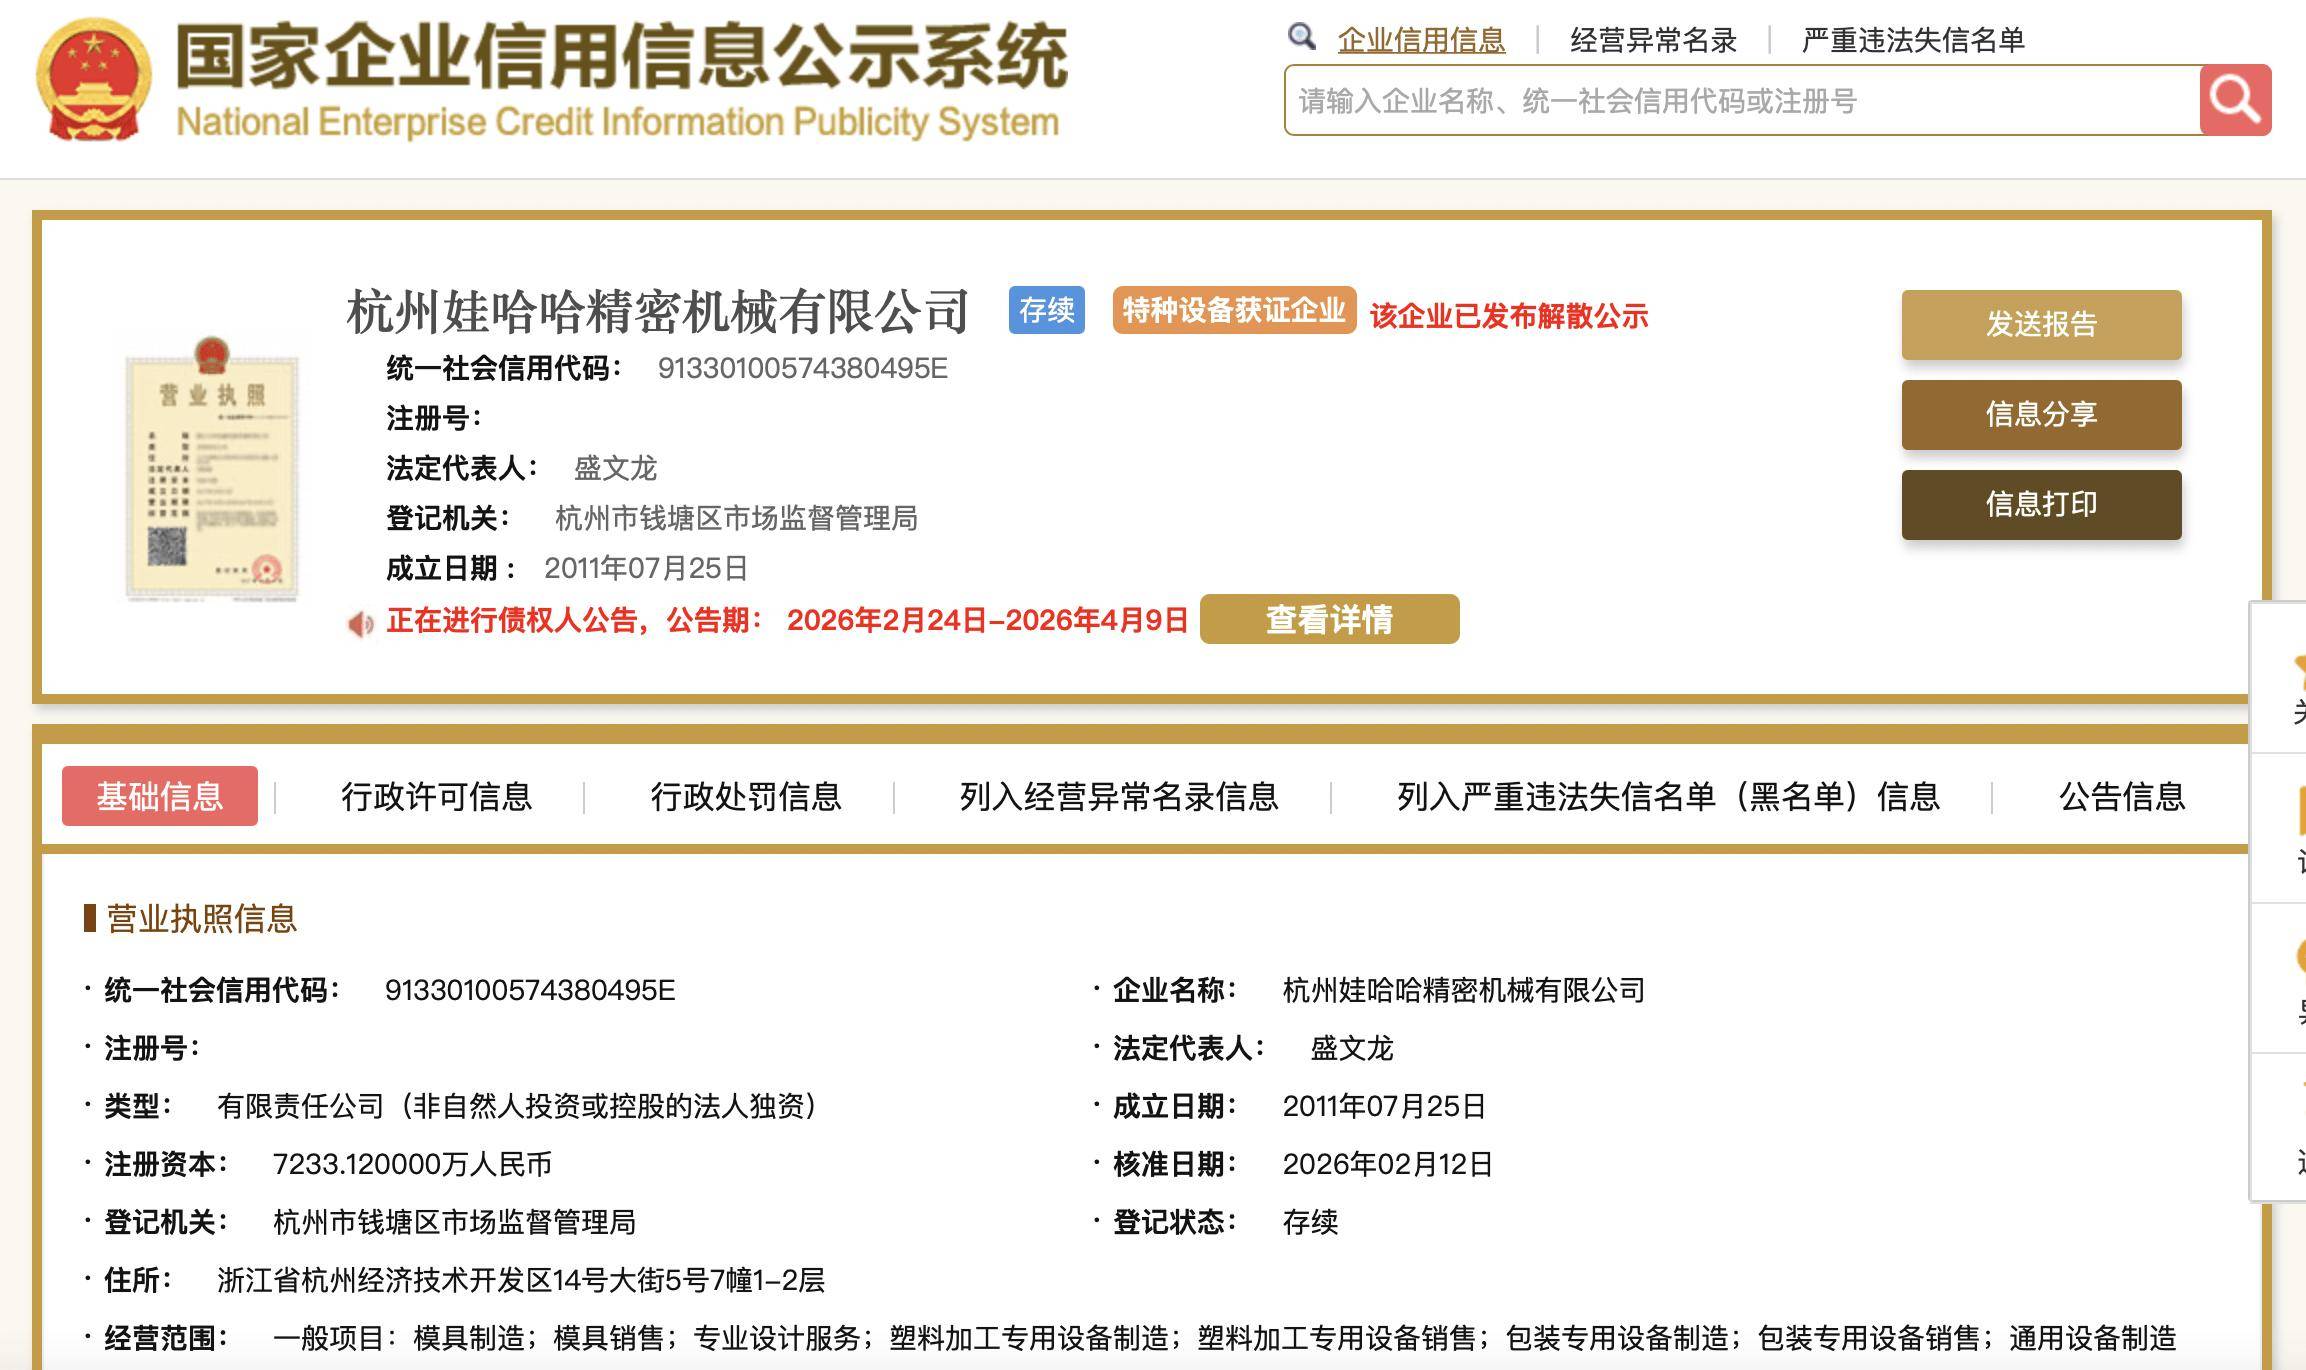Open the 该企业已发布解散公示 link
This screenshot has height=1370, width=2306.
1508,316
